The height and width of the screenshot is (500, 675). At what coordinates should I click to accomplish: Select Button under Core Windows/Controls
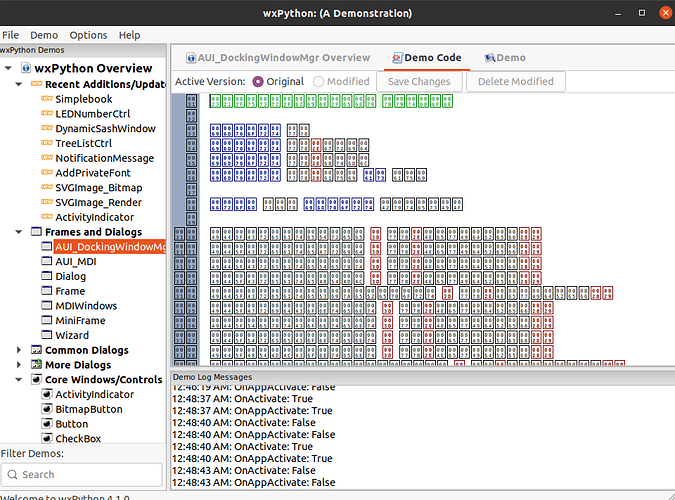pyautogui.click(x=71, y=424)
